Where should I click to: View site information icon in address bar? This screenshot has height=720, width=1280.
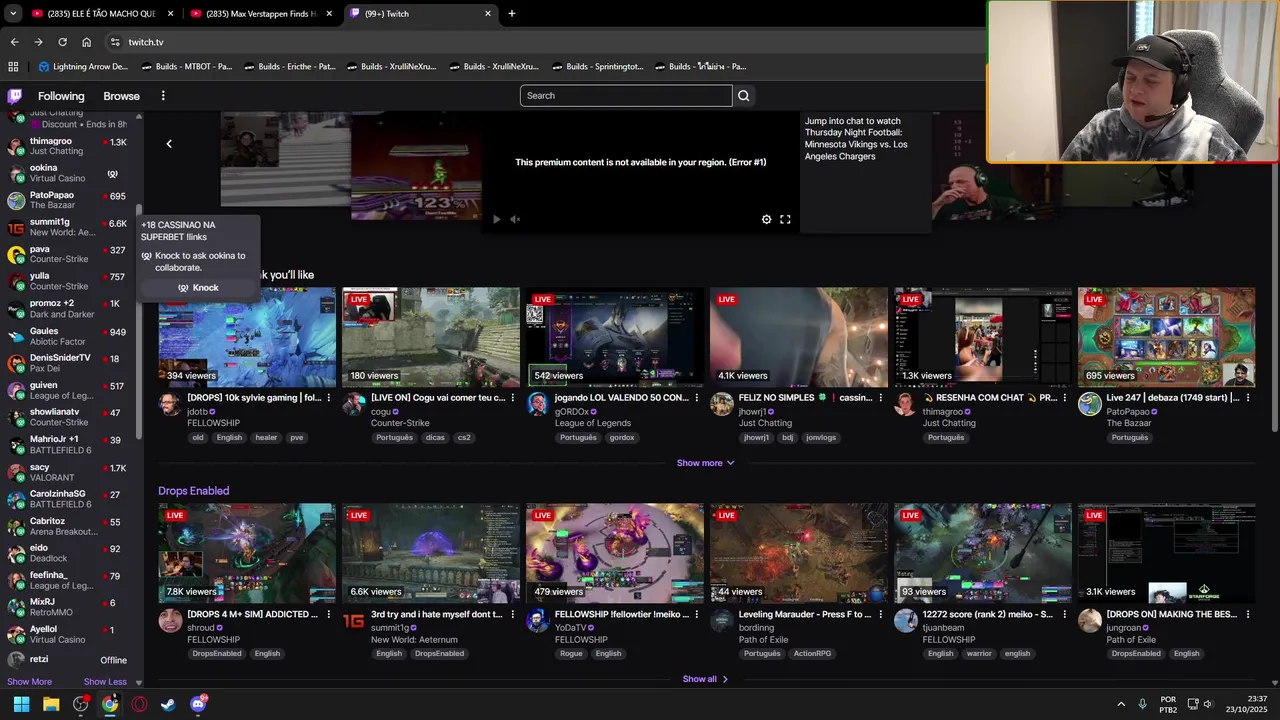click(115, 42)
